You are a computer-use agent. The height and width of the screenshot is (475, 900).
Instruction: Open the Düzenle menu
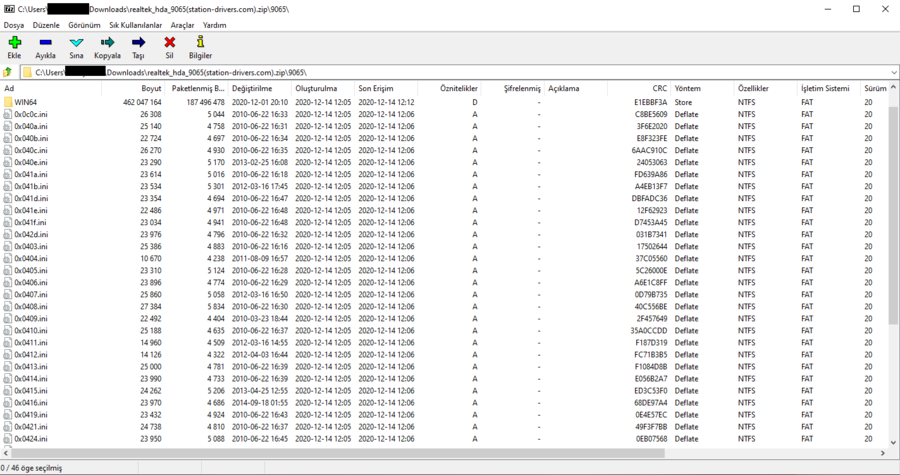(46, 25)
